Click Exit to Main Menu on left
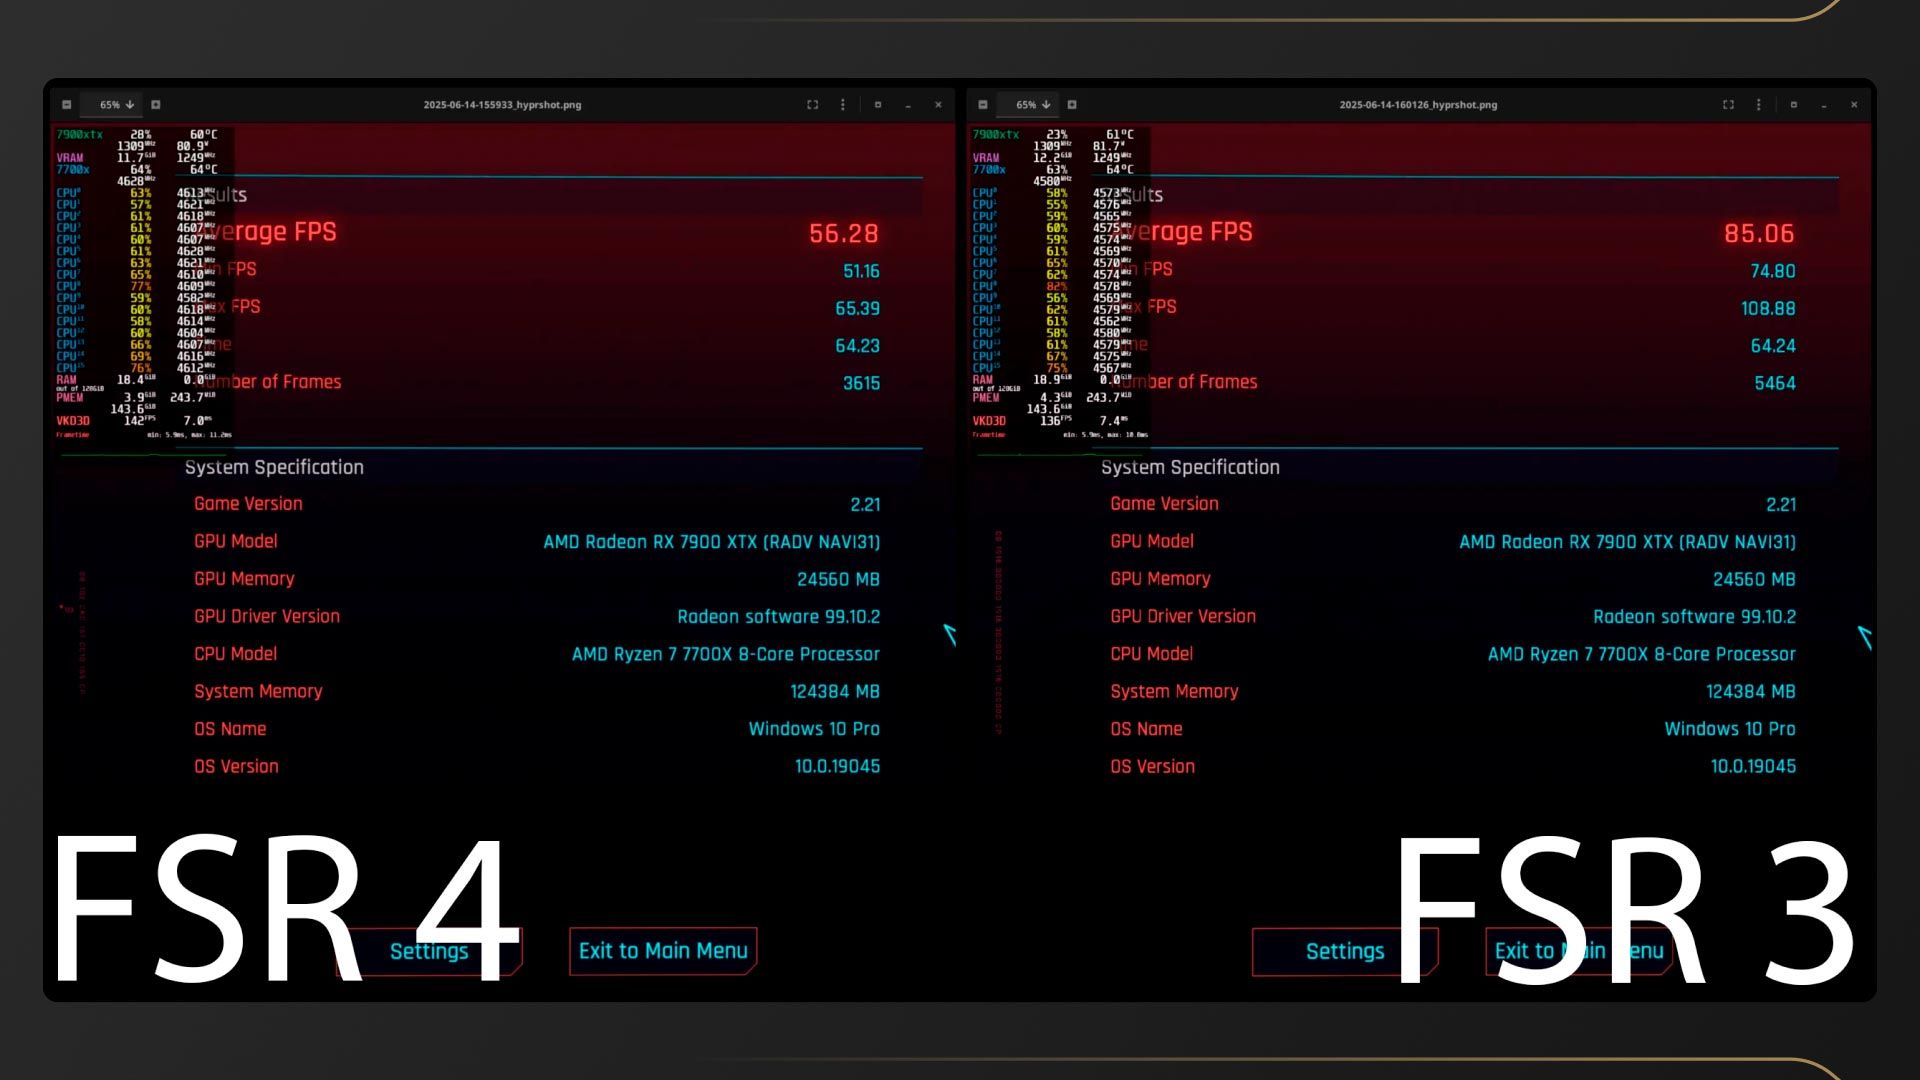Image resolution: width=1920 pixels, height=1080 pixels. point(663,951)
